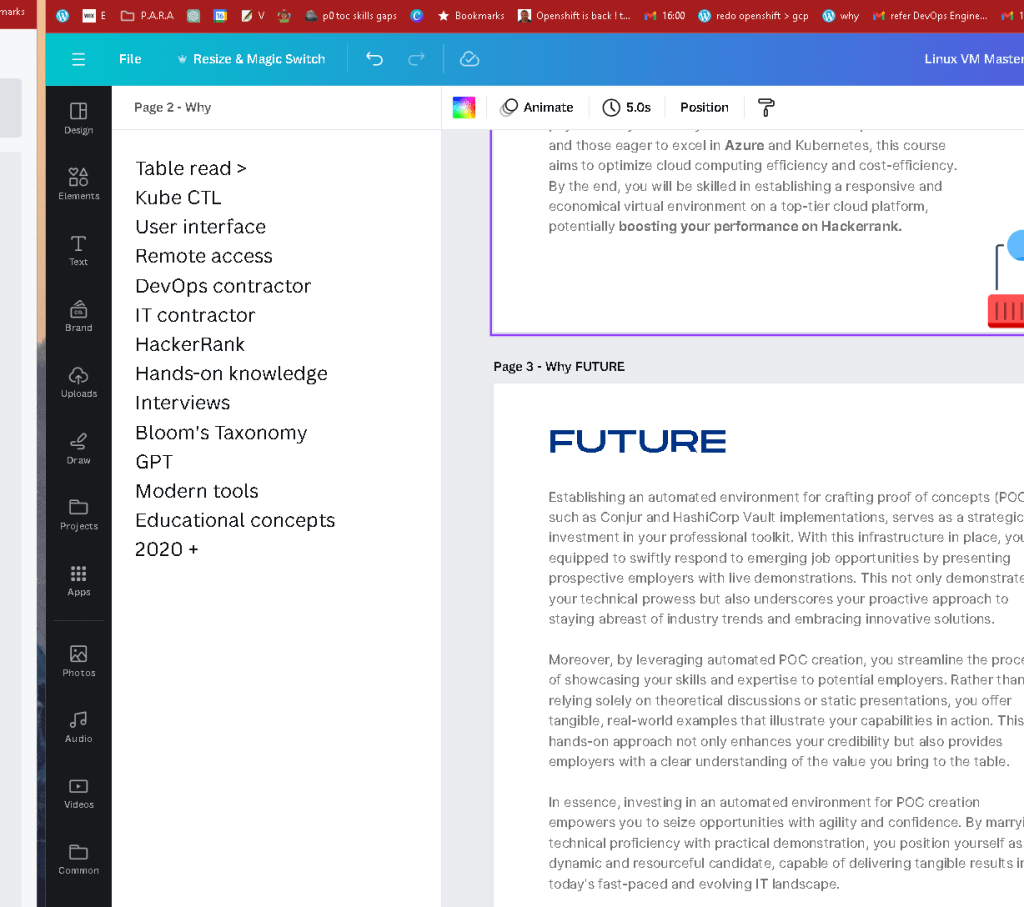Viewport: 1024px width, 907px height.
Task: Click the Linux VM Master design title
Action: pyautogui.click(x=974, y=59)
